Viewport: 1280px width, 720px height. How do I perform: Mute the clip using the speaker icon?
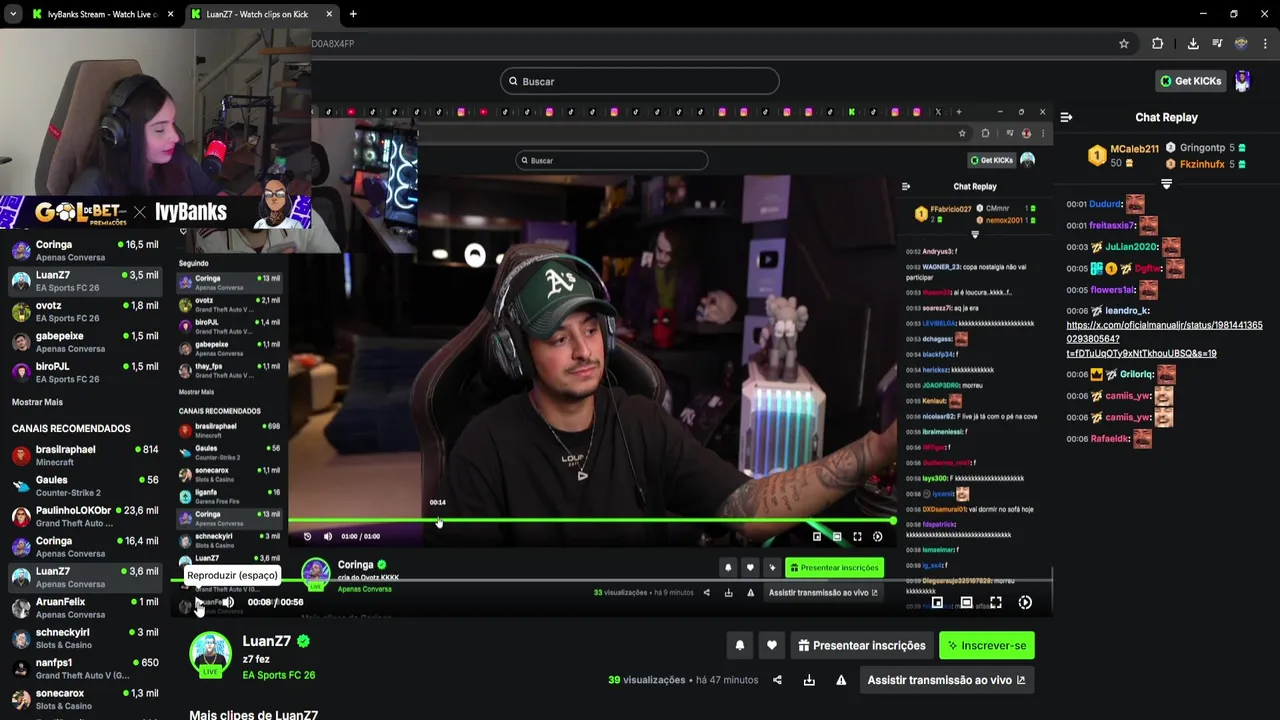pyautogui.click(x=228, y=602)
